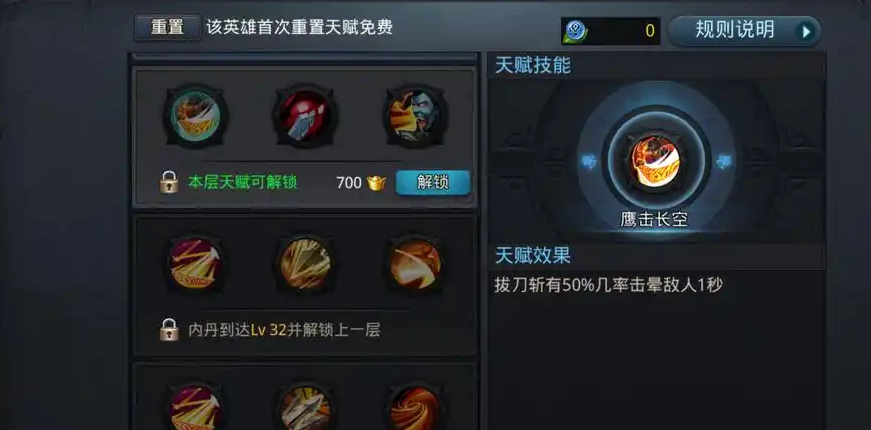Choose the orange slash talent in second tier

pyautogui.click(x=415, y=264)
